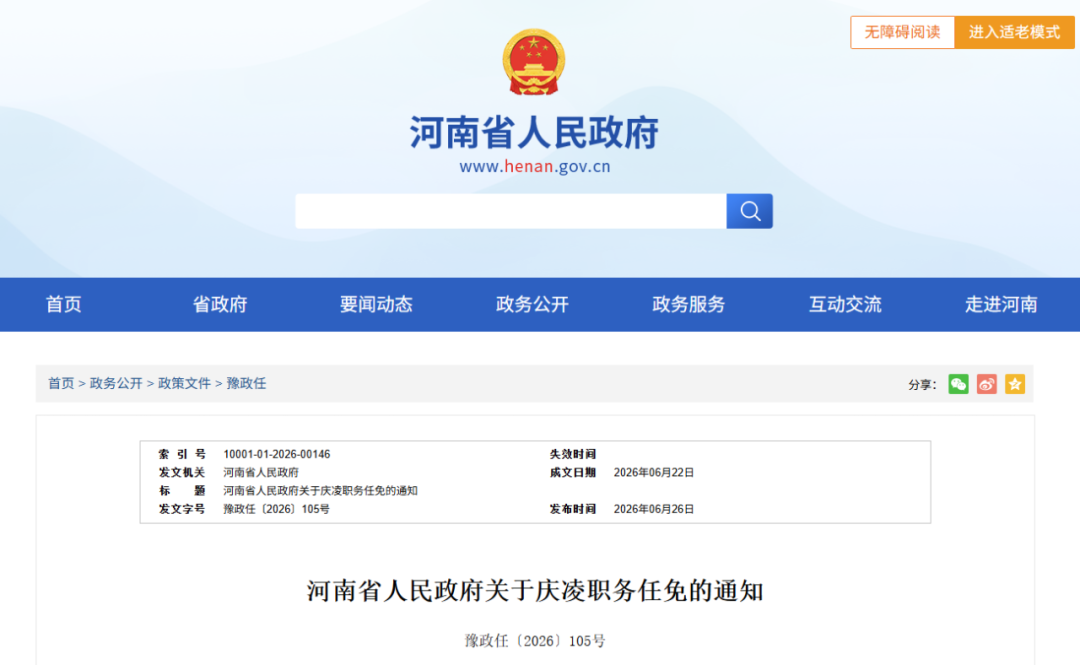Click the yellow star favorite icon

point(1015,384)
